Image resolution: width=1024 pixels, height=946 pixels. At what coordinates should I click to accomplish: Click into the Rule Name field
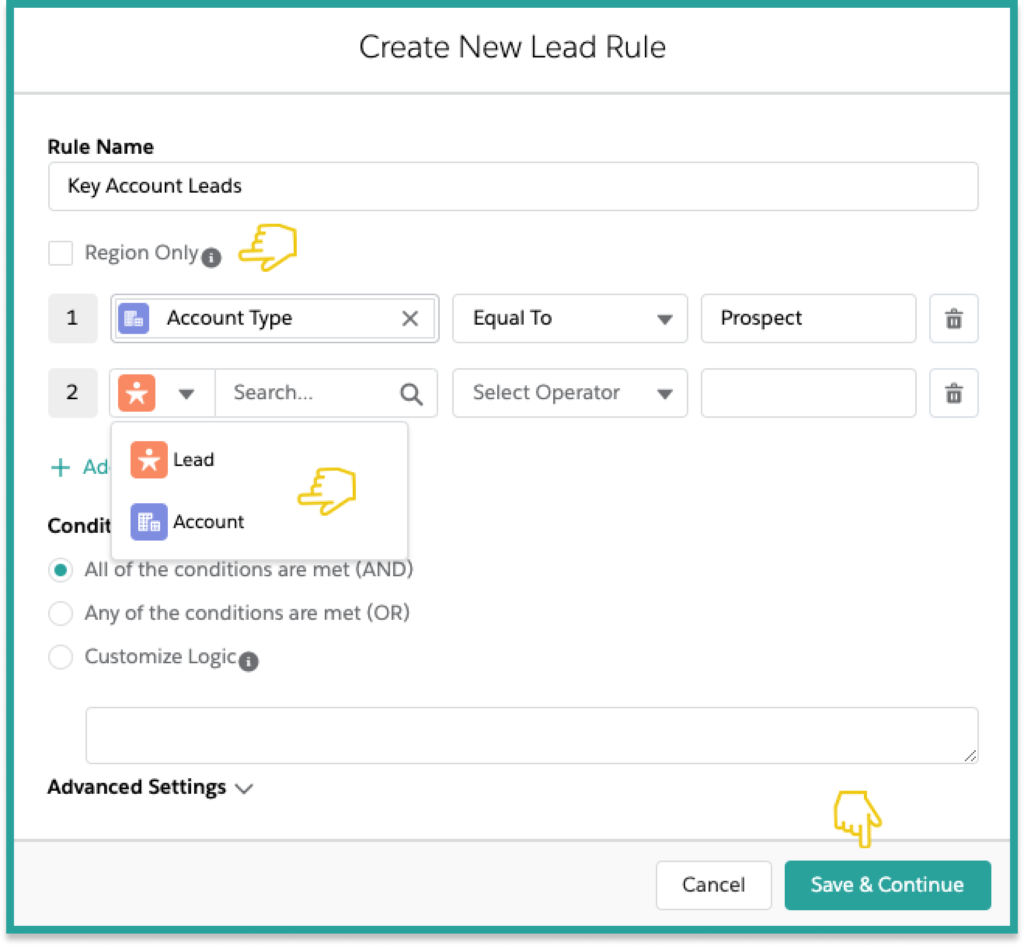pos(513,187)
